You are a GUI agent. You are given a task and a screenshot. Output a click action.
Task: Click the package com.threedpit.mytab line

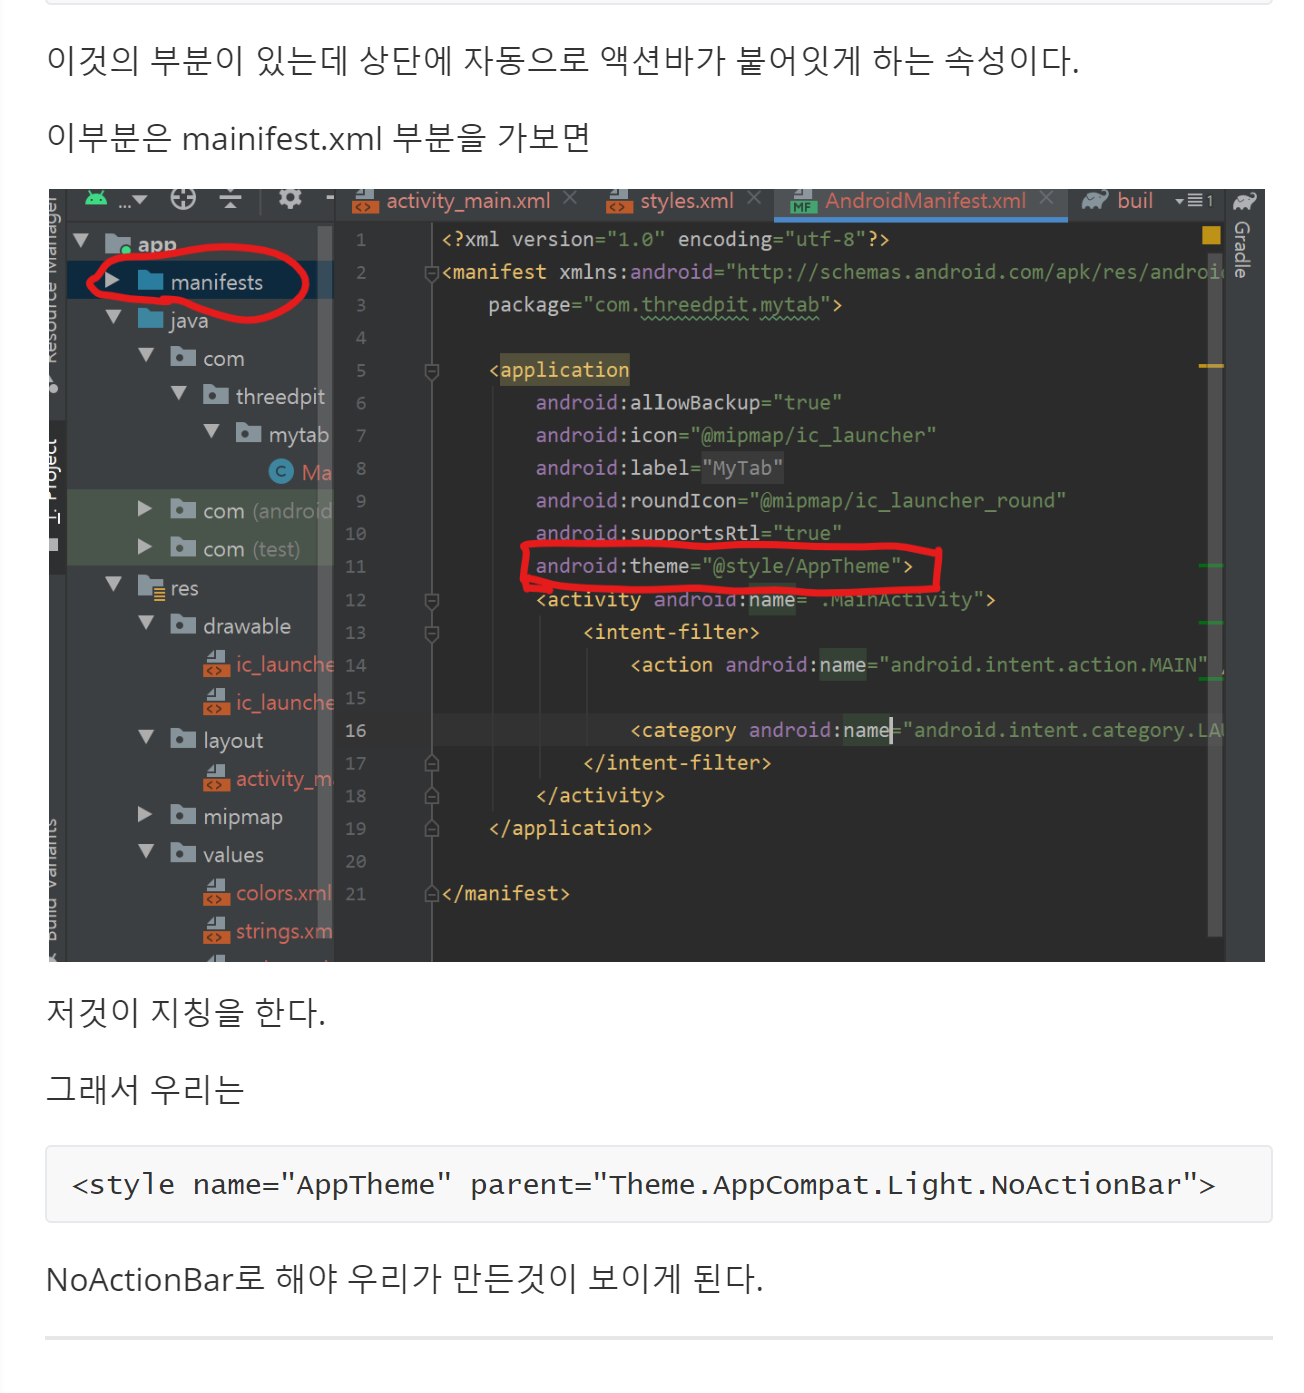click(x=665, y=305)
